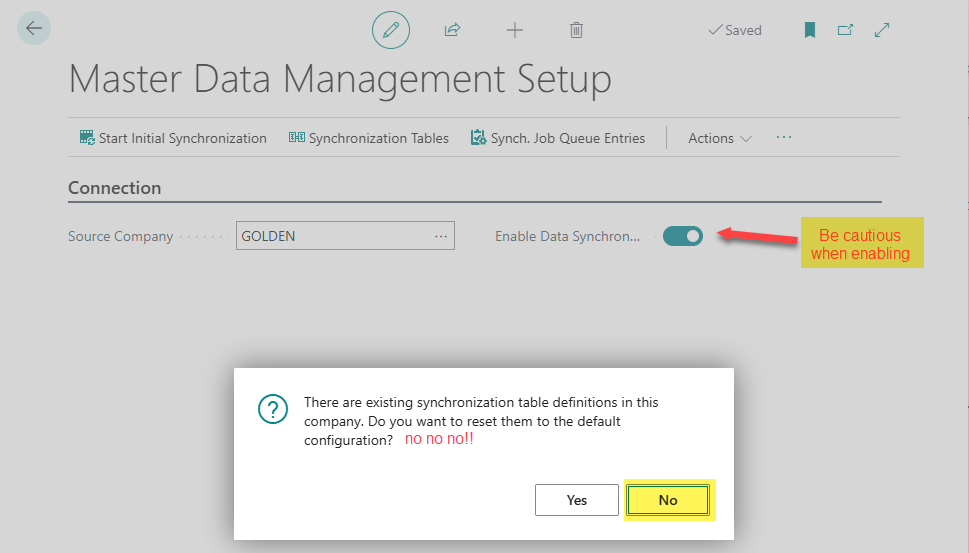Open Synchronization Tables action

[368, 138]
